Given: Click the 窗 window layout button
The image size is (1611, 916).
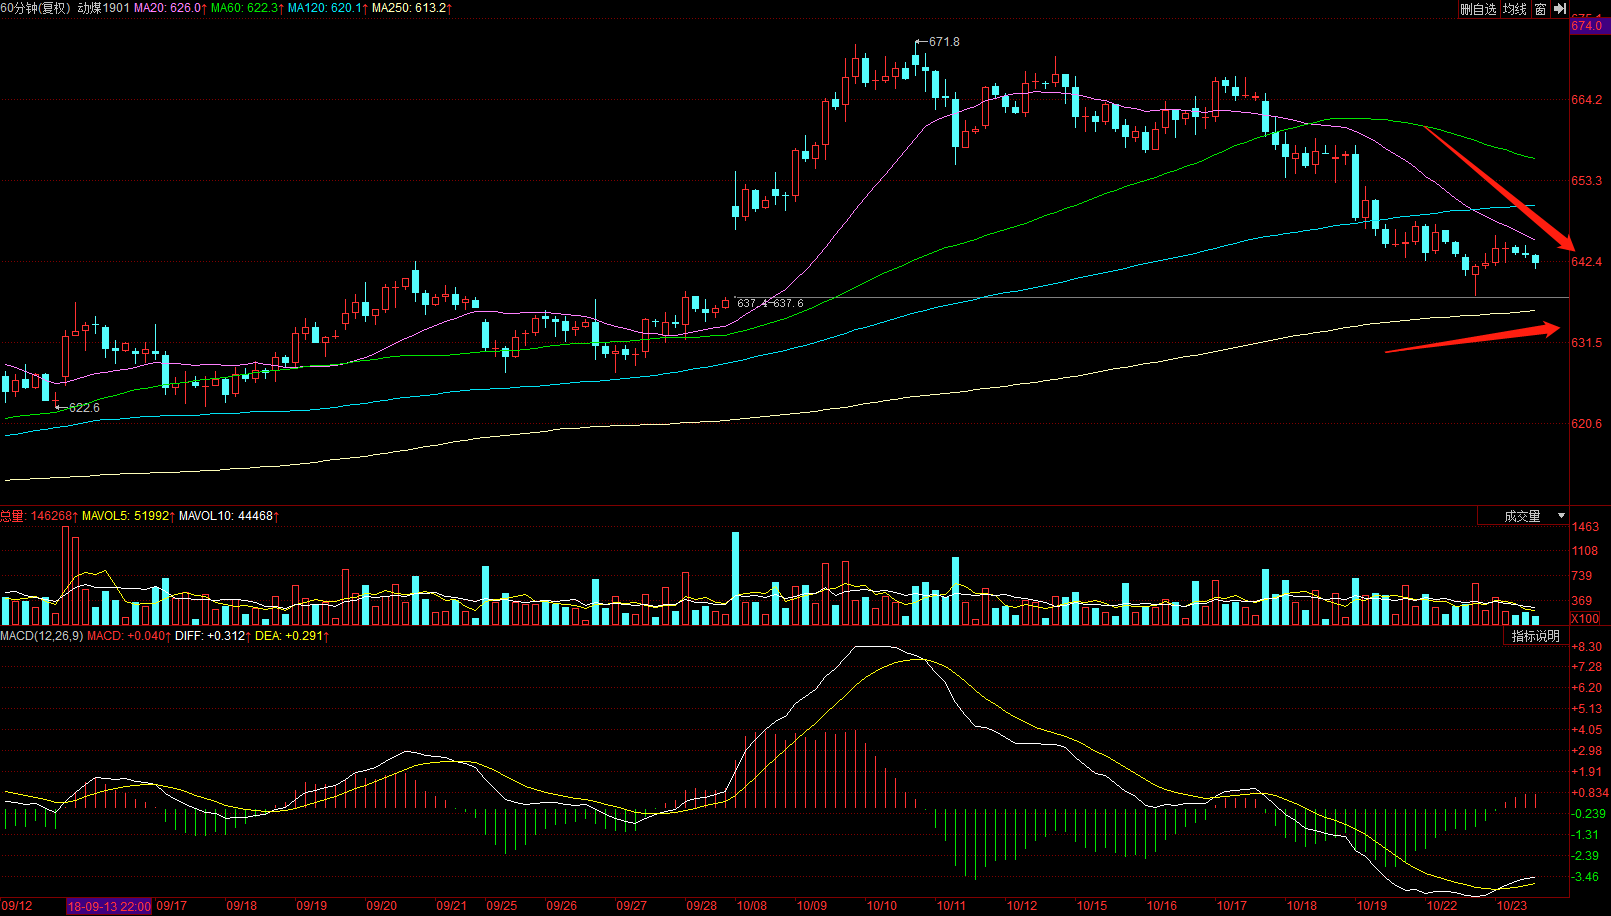Looking at the screenshot, I should pyautogui.click(x=1541, y=9).
